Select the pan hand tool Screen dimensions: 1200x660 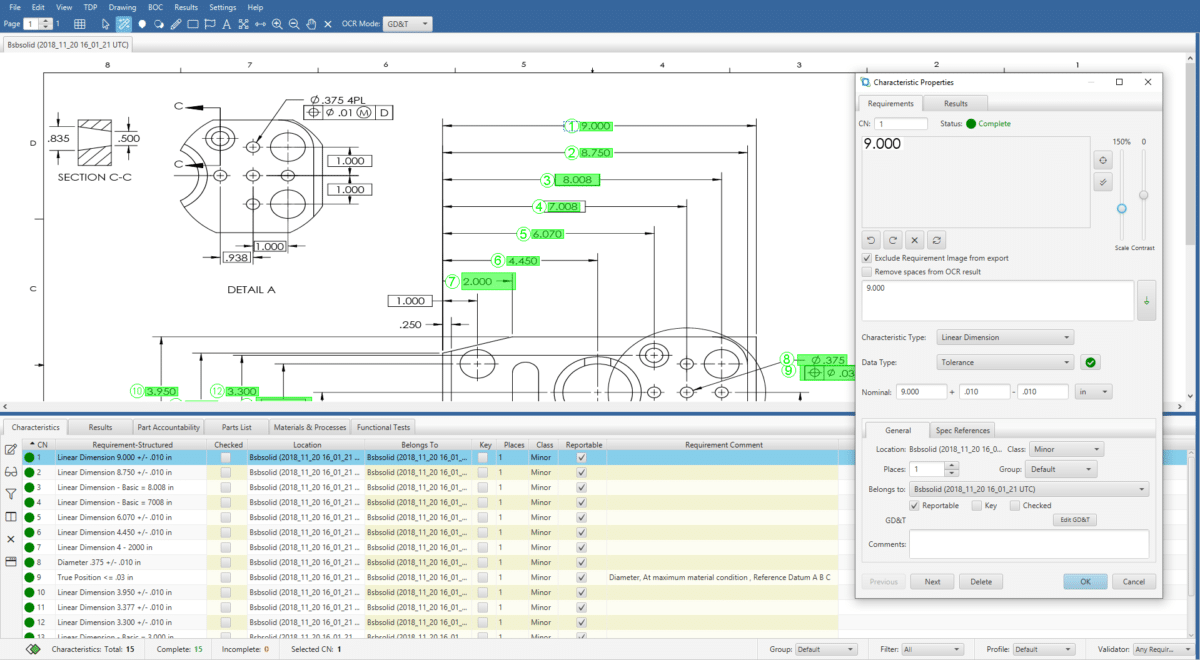[311, 23]
